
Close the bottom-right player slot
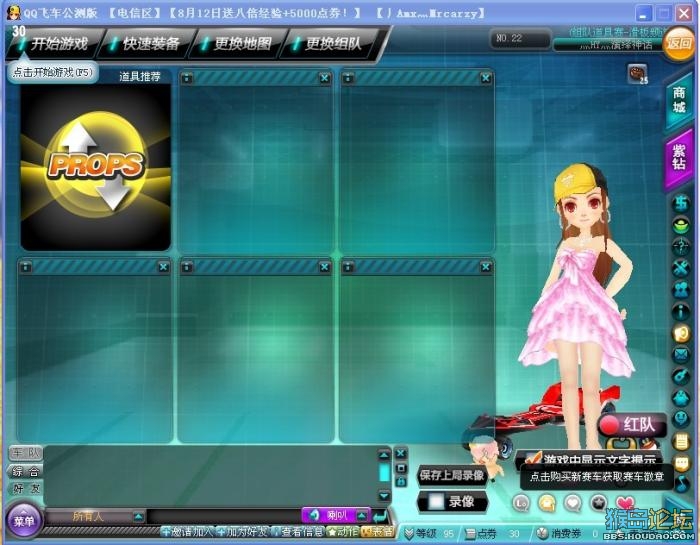coord(486,267)
